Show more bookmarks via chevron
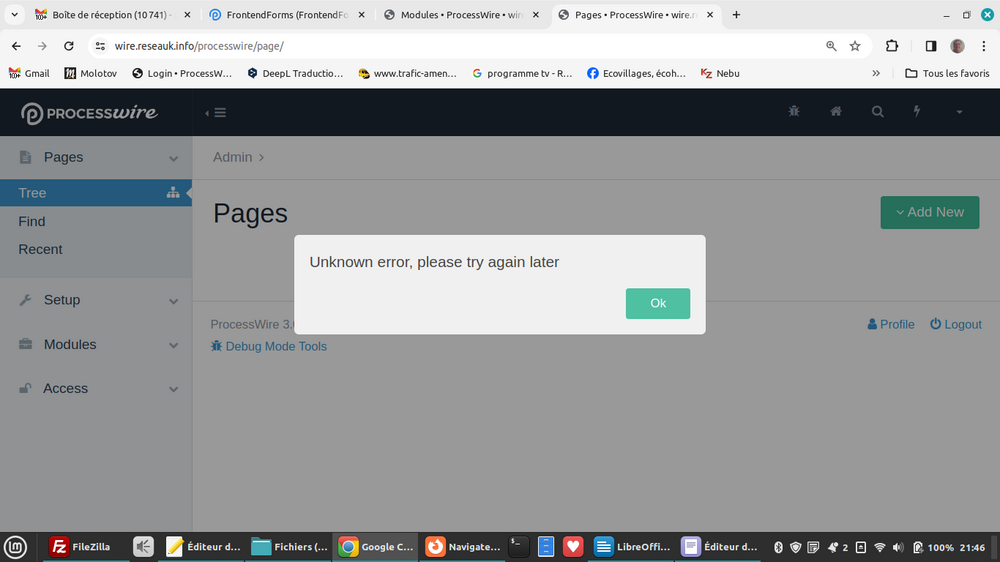1000x562 pixels. tap(876, 73)
